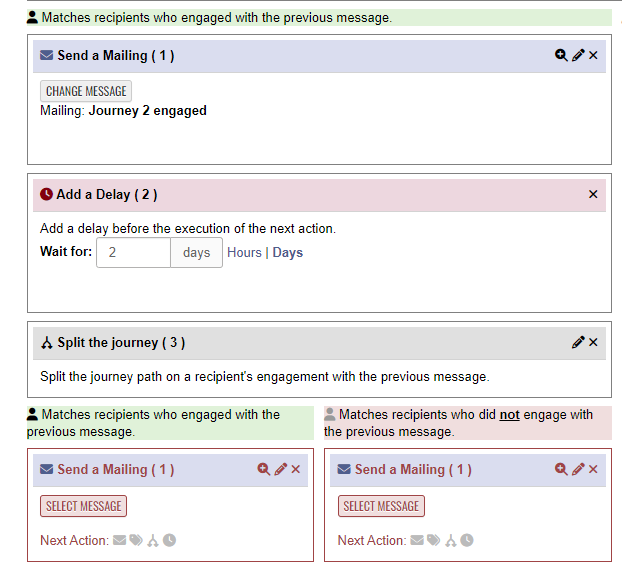Add a delay clock as next action, engaged branch
Image resolution: width=622 pixels, height=582 pixels.
[169, 540]
